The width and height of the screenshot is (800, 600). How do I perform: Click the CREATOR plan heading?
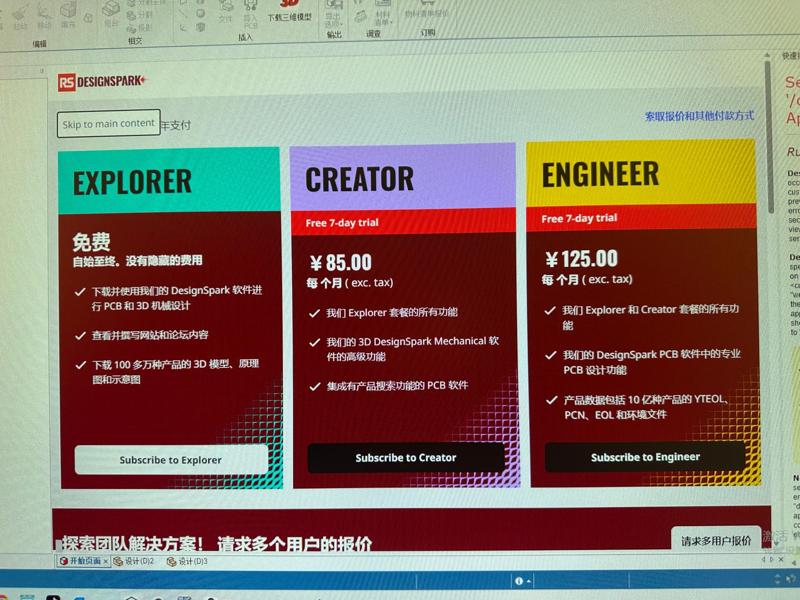point(359,179)
